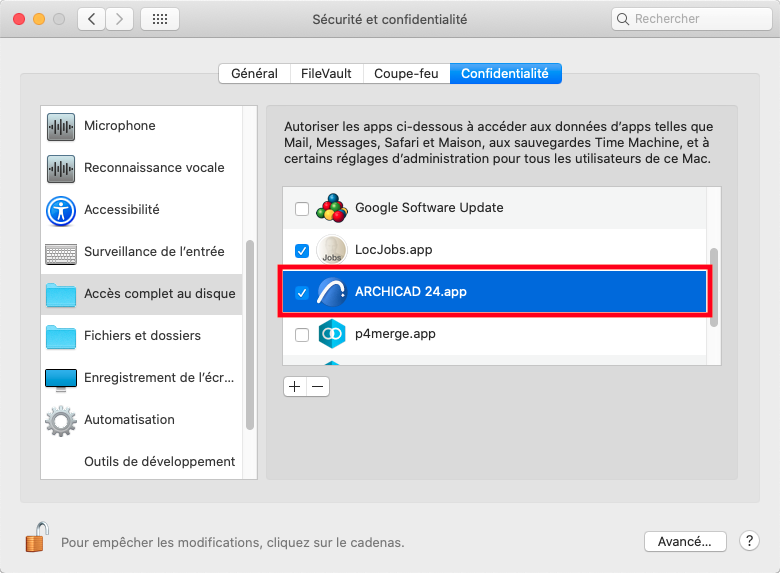Switch to the Coupe-feu tab

tap(406, 74)
